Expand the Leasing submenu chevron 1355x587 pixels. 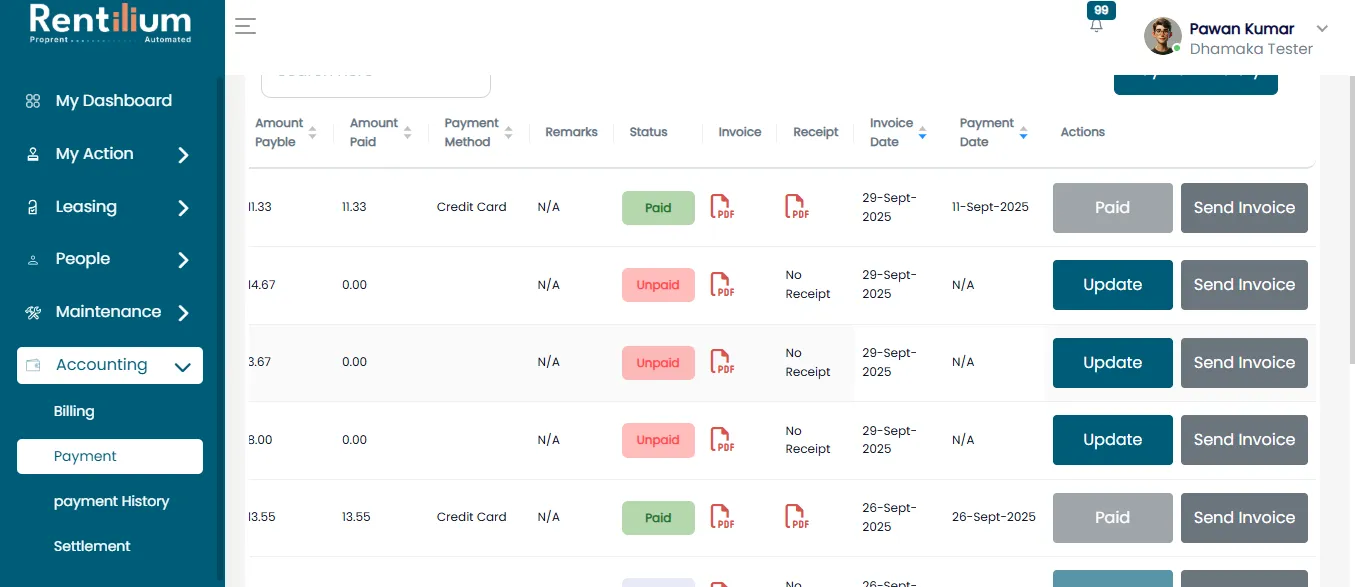coord(183,208)
